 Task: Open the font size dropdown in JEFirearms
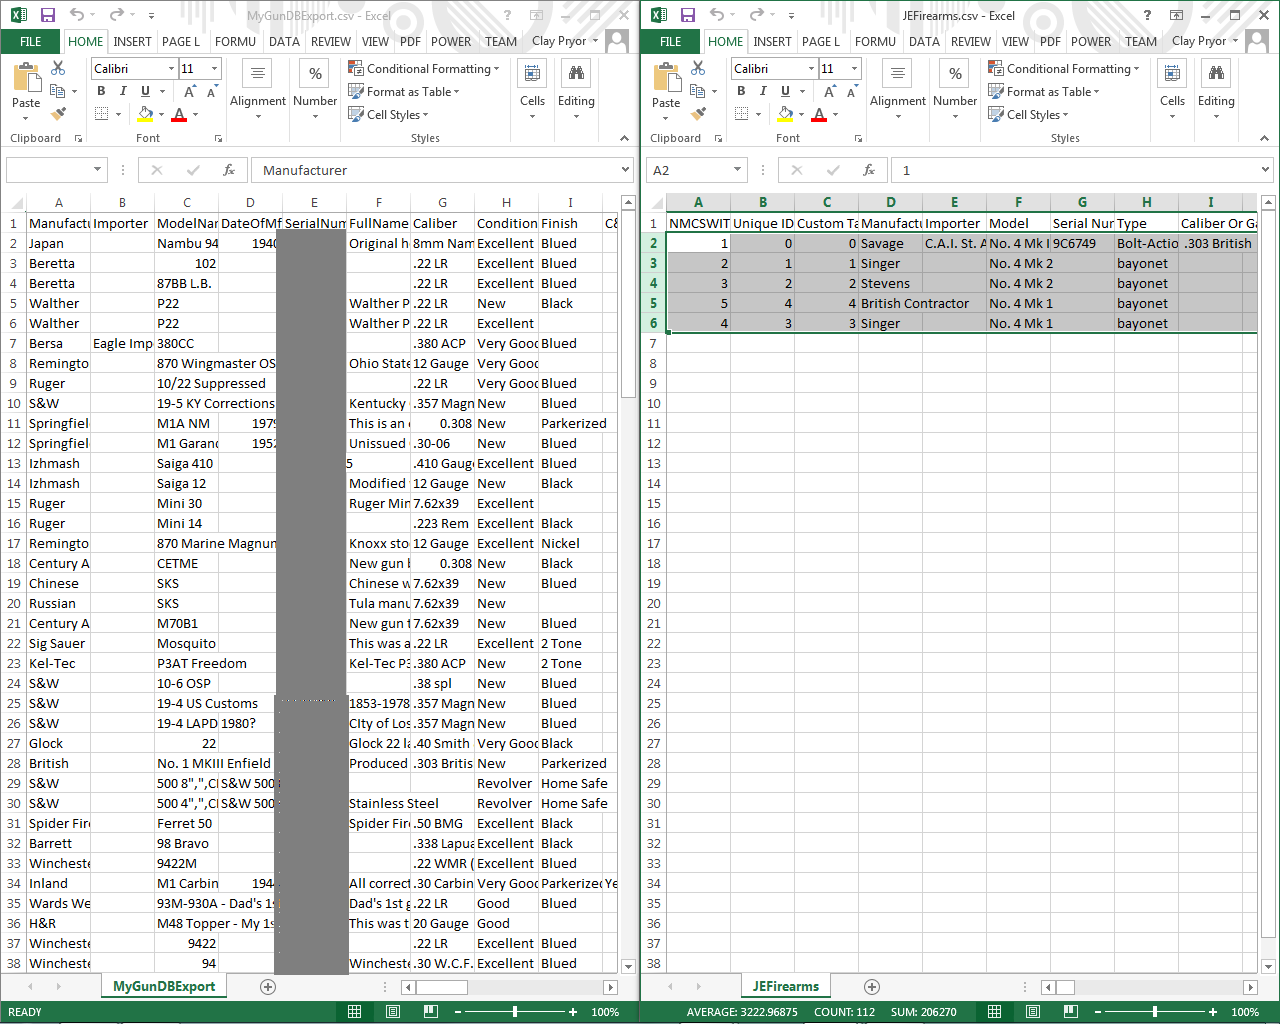click(x=852, y=68)
